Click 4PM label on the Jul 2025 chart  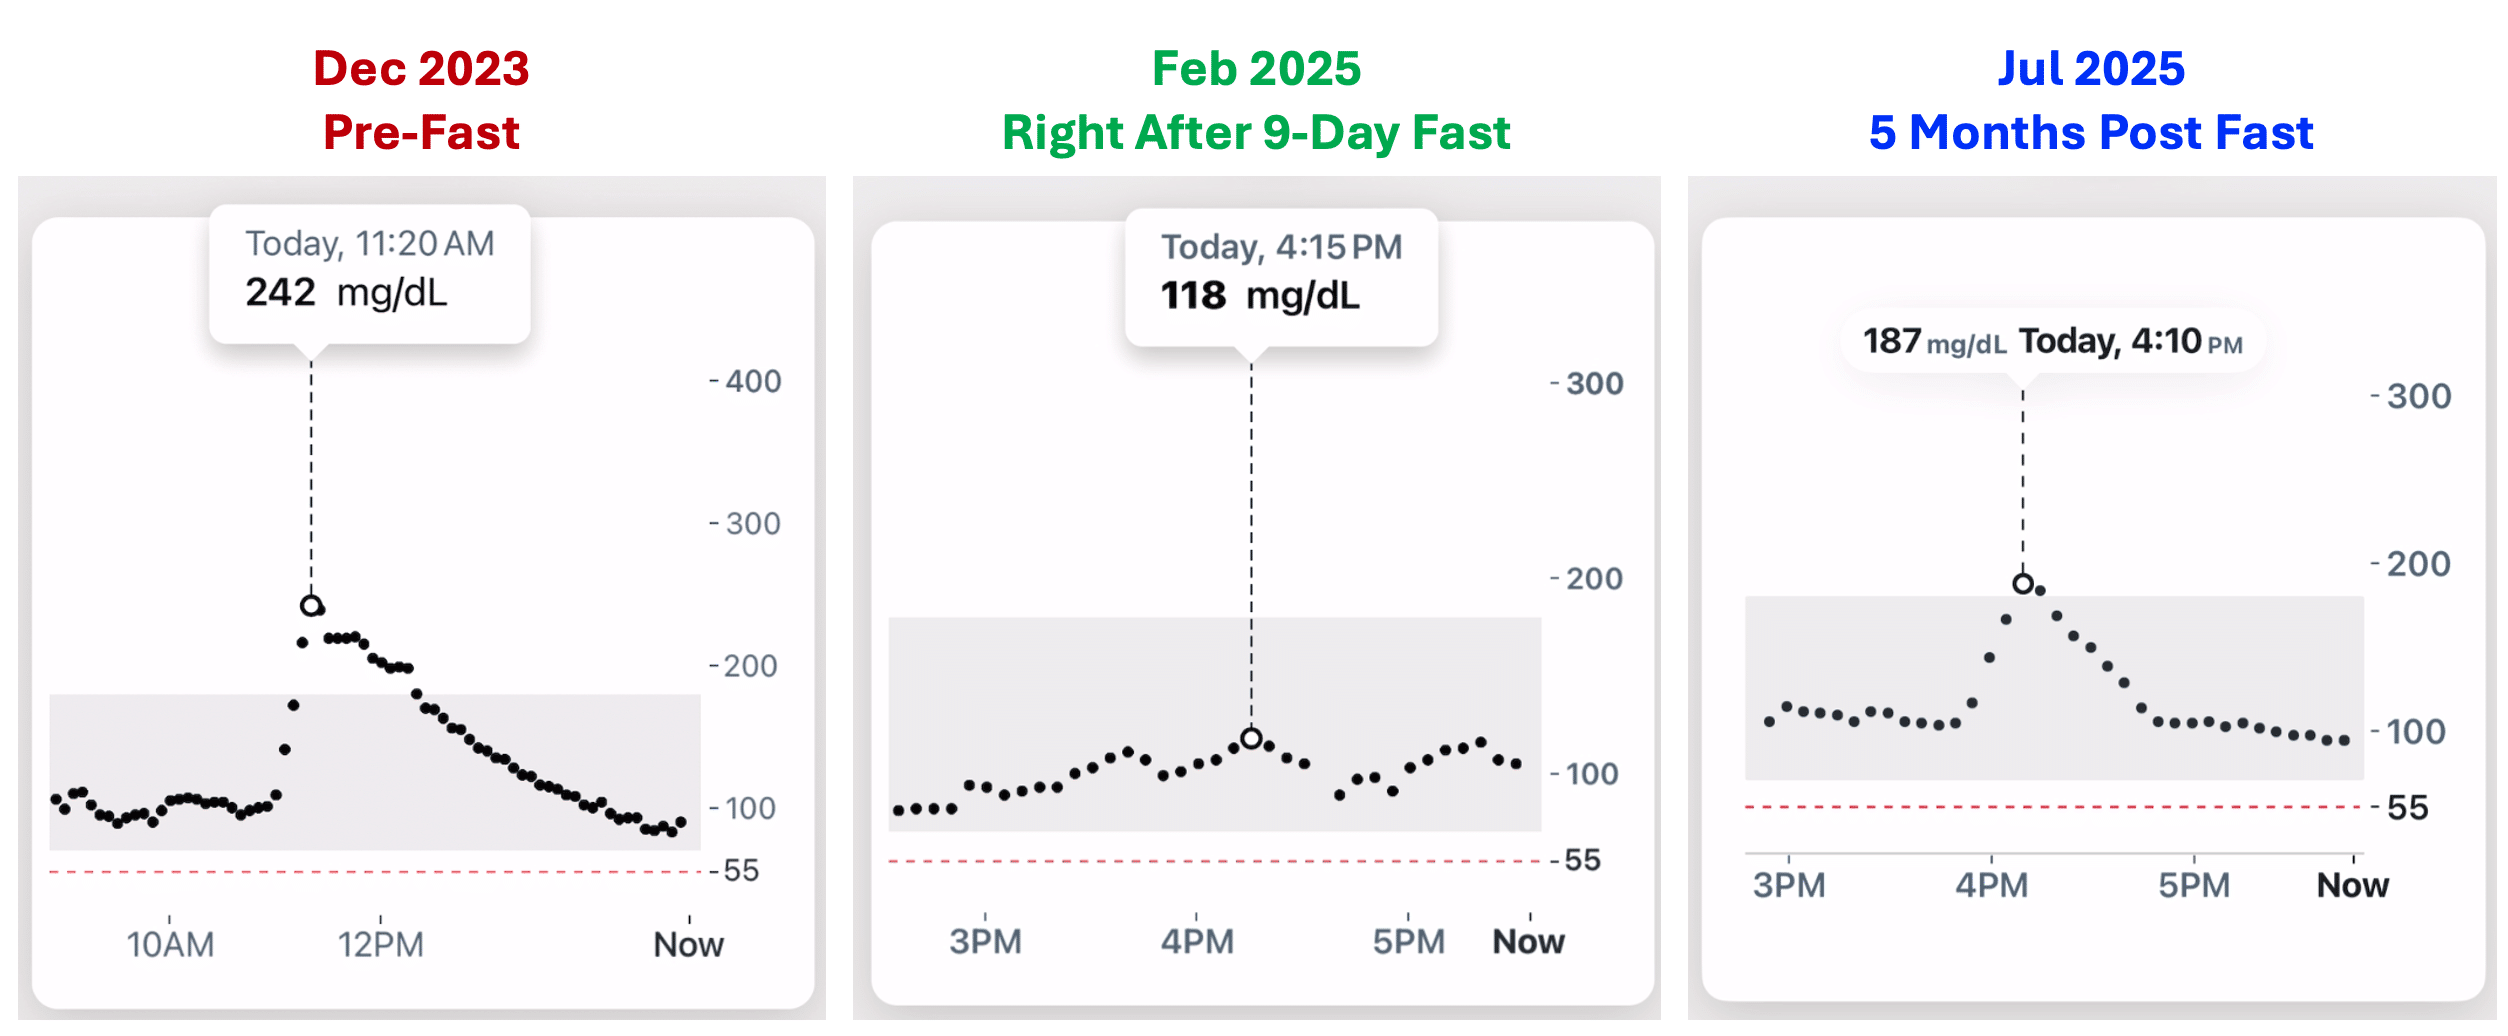click(1991, 885)
